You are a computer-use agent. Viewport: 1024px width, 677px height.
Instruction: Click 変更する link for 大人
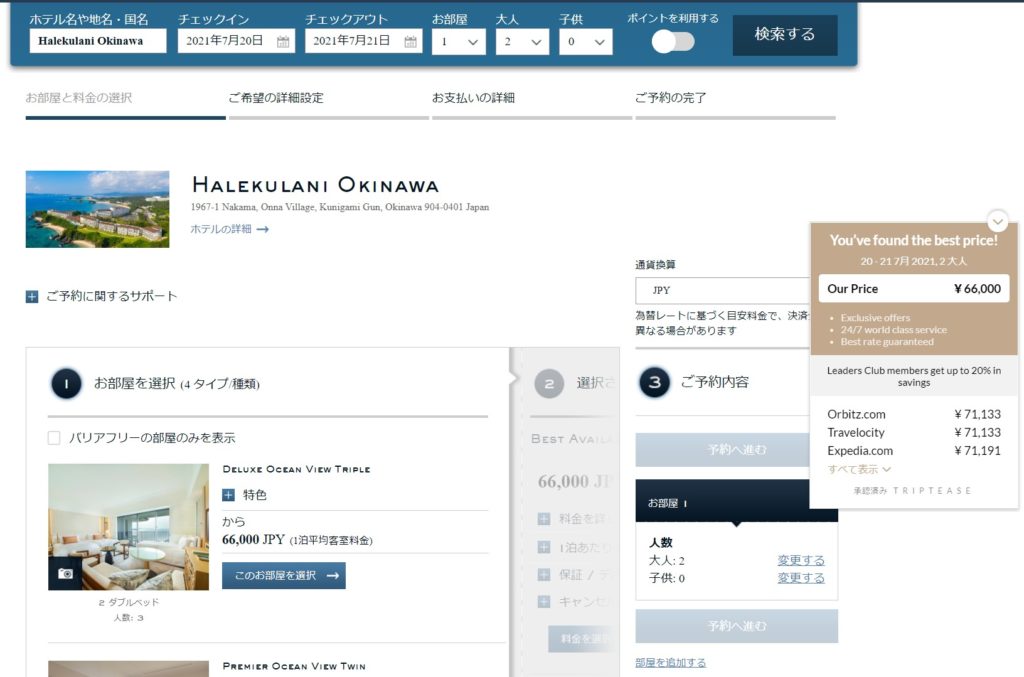coord(801,560)
